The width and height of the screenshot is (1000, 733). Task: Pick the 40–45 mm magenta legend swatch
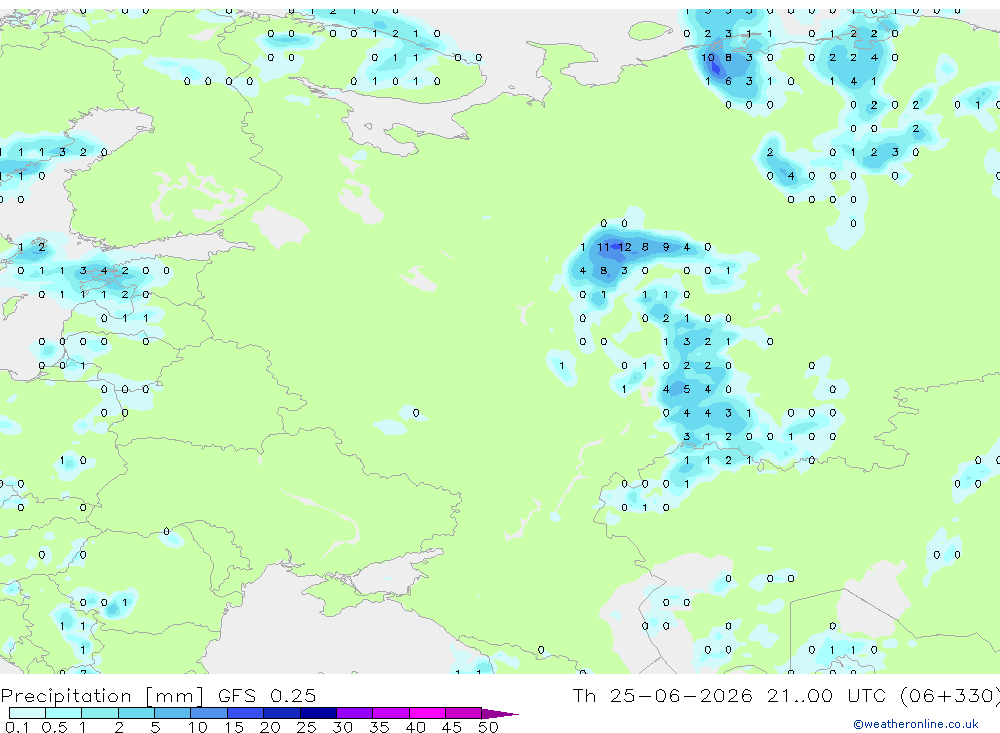[x=427, y=713]
